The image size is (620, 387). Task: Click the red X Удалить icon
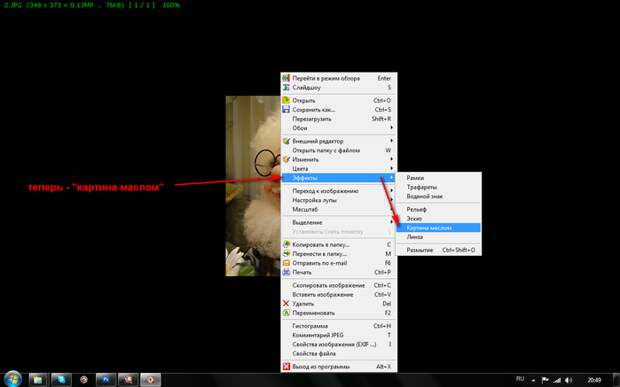pos(286,303)
